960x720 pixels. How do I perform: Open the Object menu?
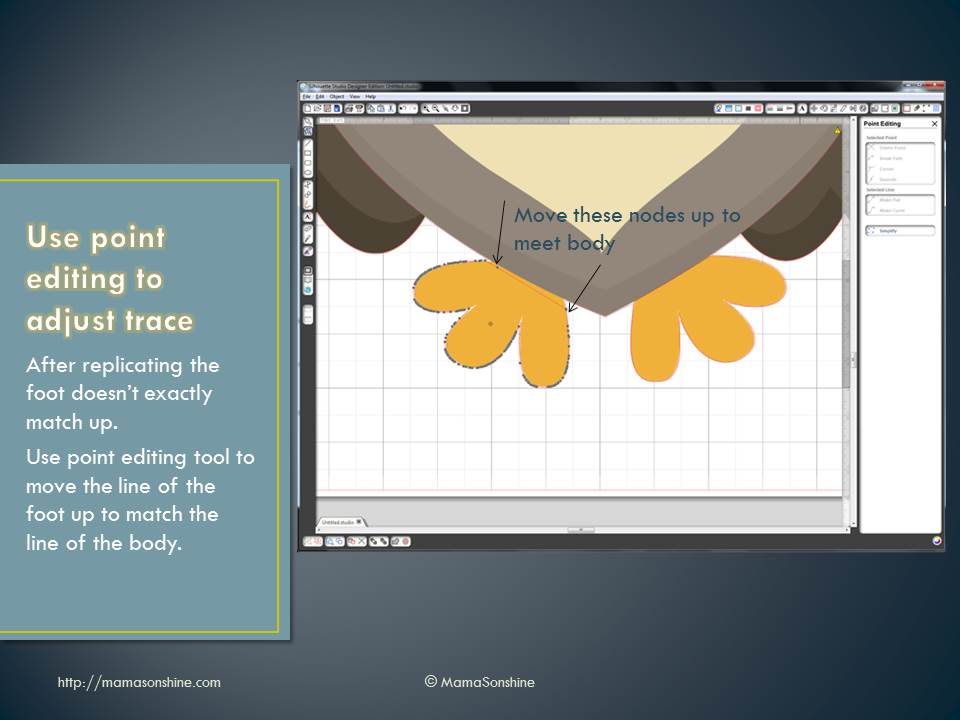(x=337, y=96)
